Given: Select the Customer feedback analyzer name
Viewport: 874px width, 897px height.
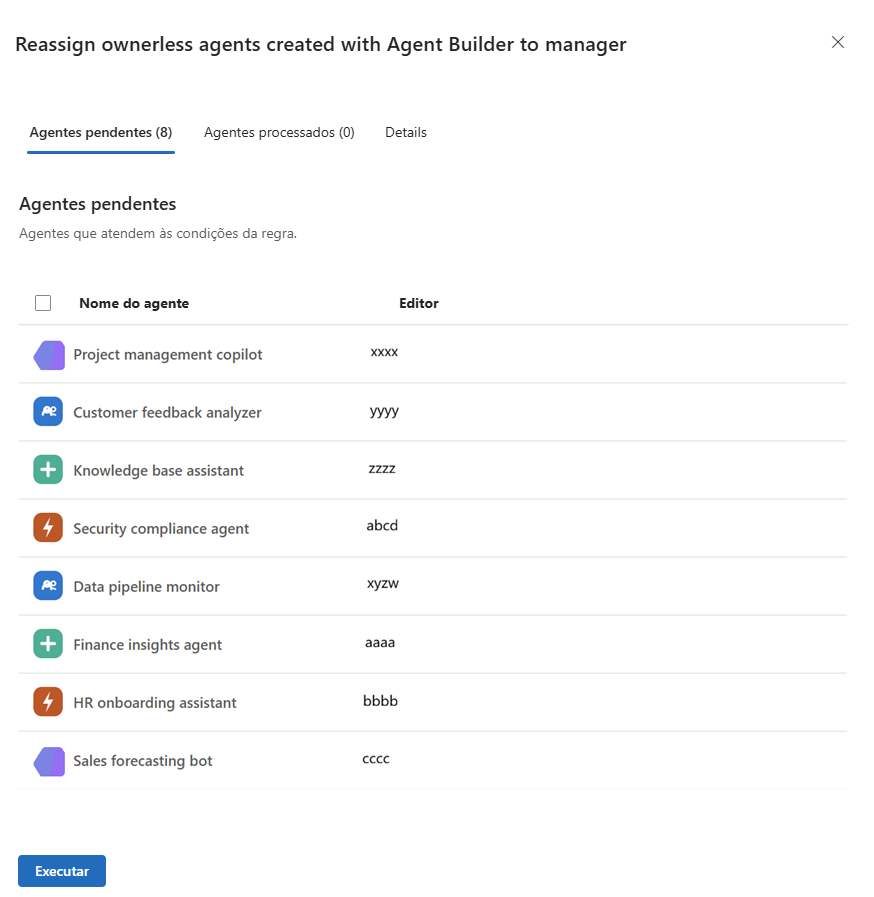Looking at the screenshot, I should click(167, 412).
